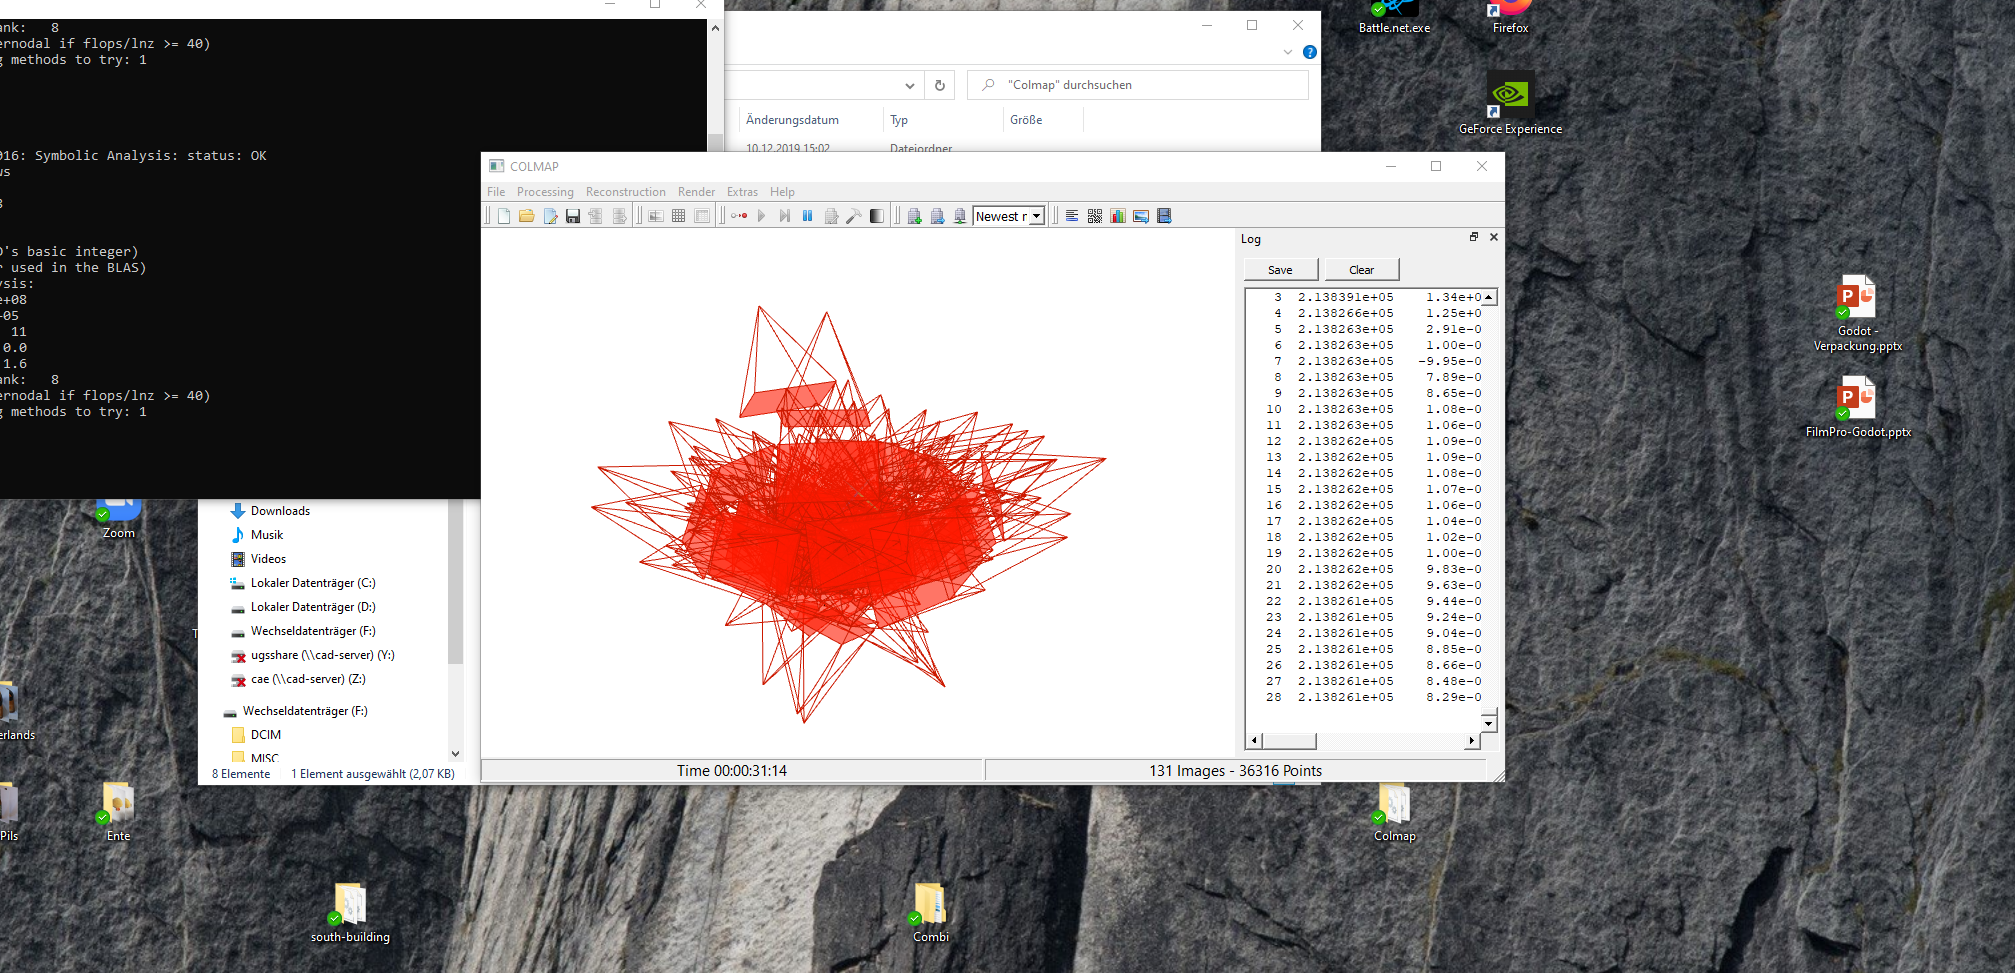The image size is (2015, 973).
Task: Pause the reconstruction
Action: 807,216
